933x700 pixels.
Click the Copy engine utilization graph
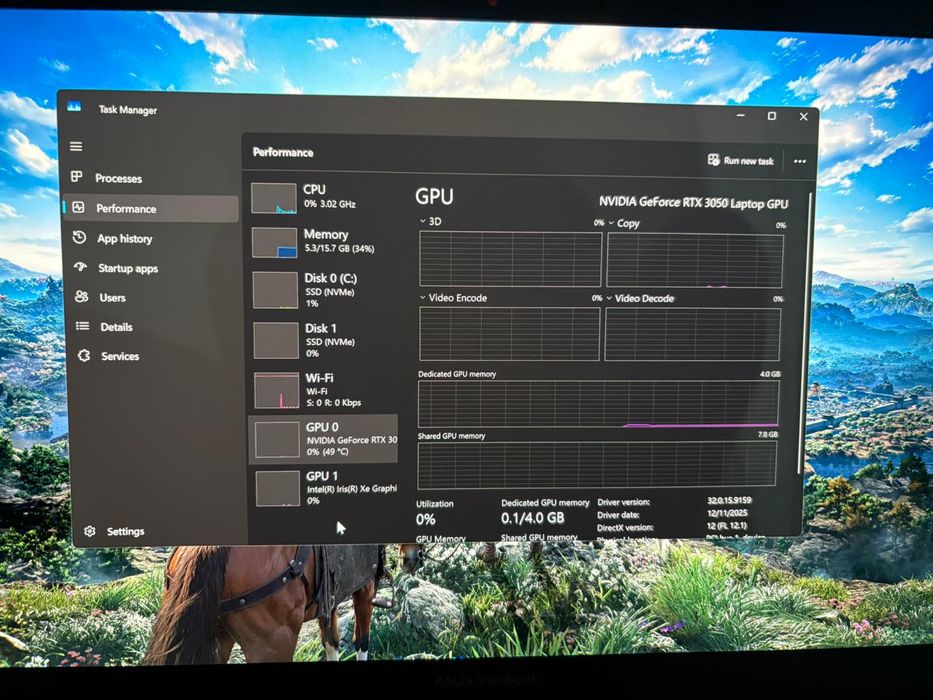coord(694,261)
